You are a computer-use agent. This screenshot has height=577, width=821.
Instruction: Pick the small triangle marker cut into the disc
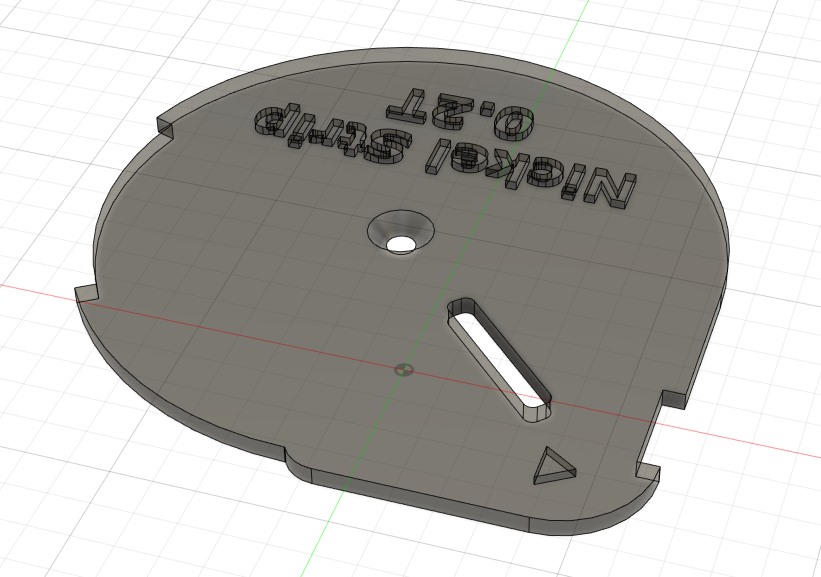tap(555, 465)
